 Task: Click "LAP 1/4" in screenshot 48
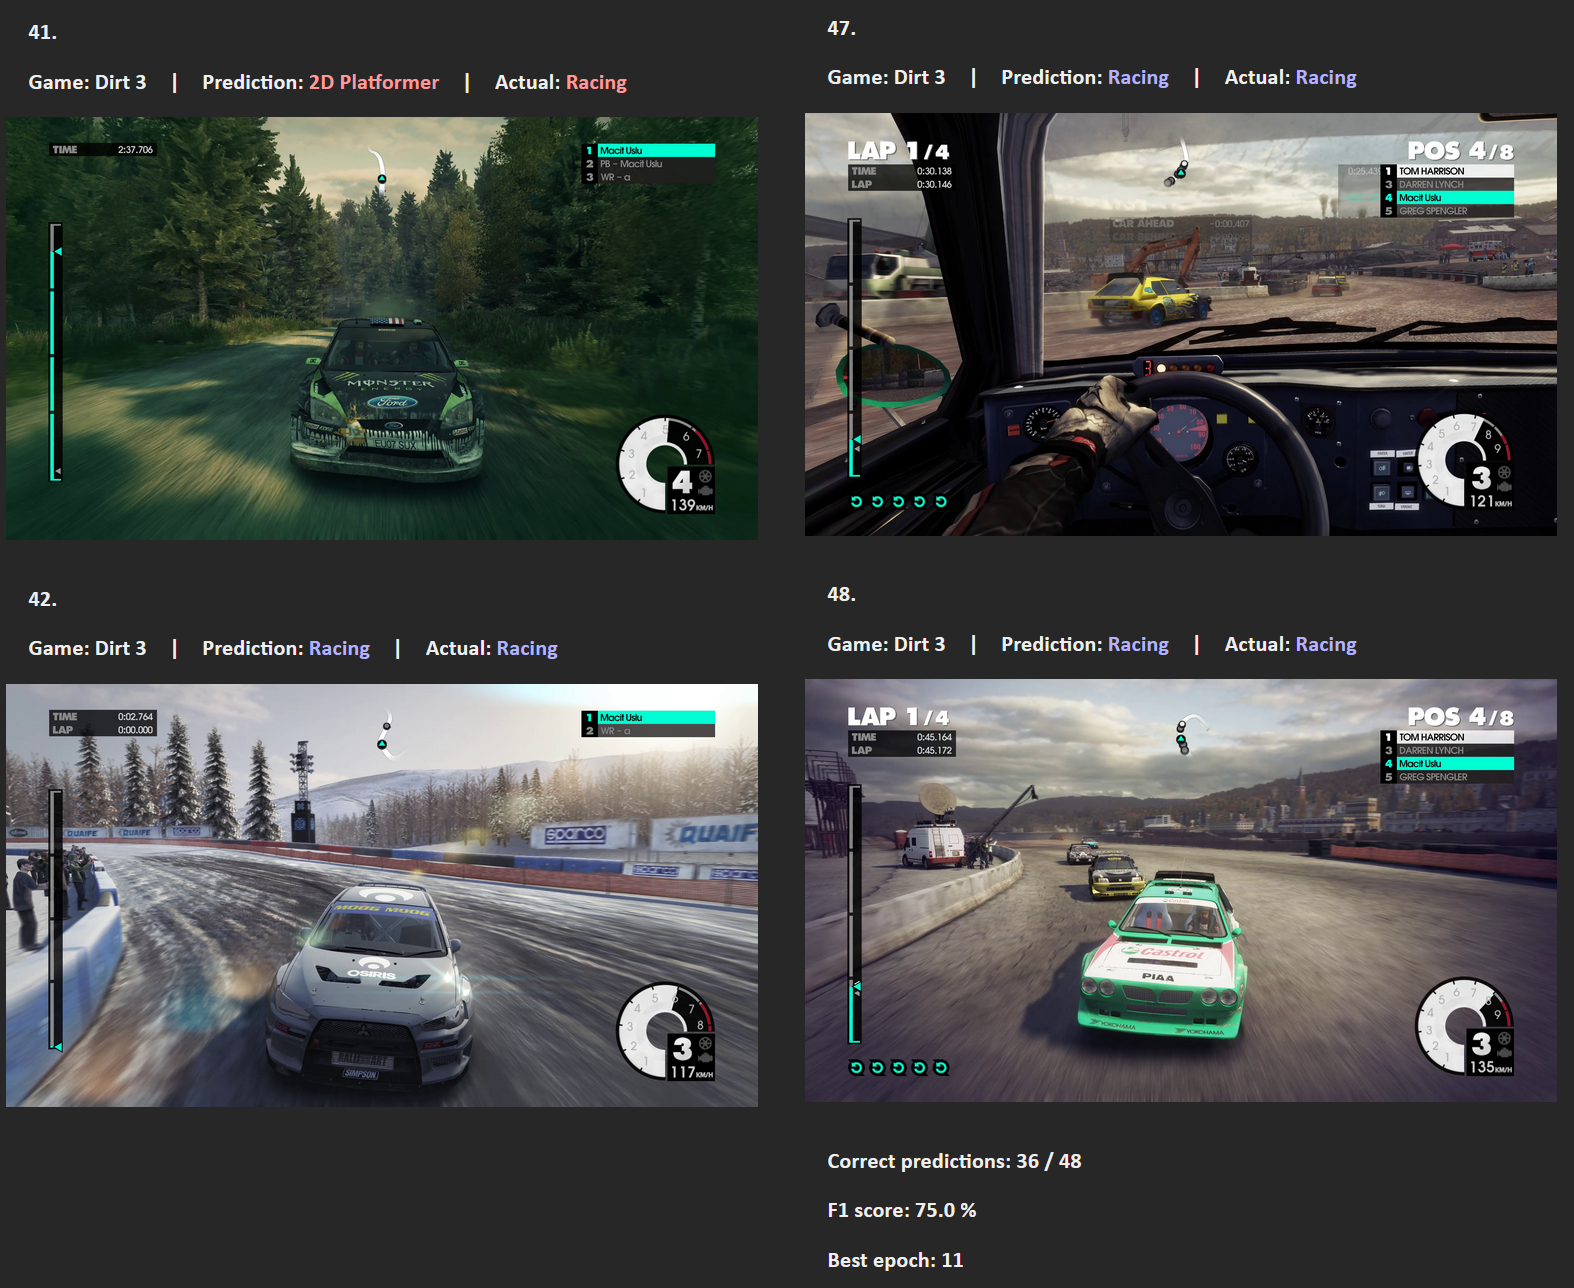tap(898, 717)
